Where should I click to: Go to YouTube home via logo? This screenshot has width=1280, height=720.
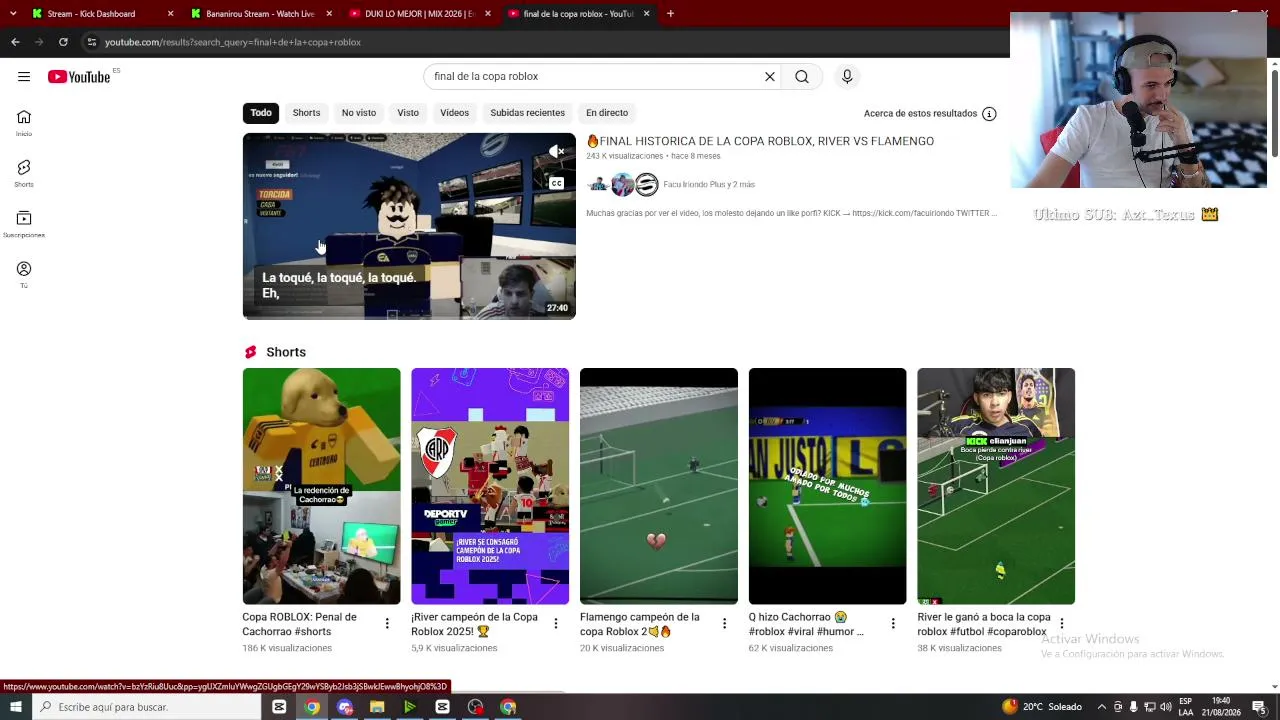(x=79, y=77)
